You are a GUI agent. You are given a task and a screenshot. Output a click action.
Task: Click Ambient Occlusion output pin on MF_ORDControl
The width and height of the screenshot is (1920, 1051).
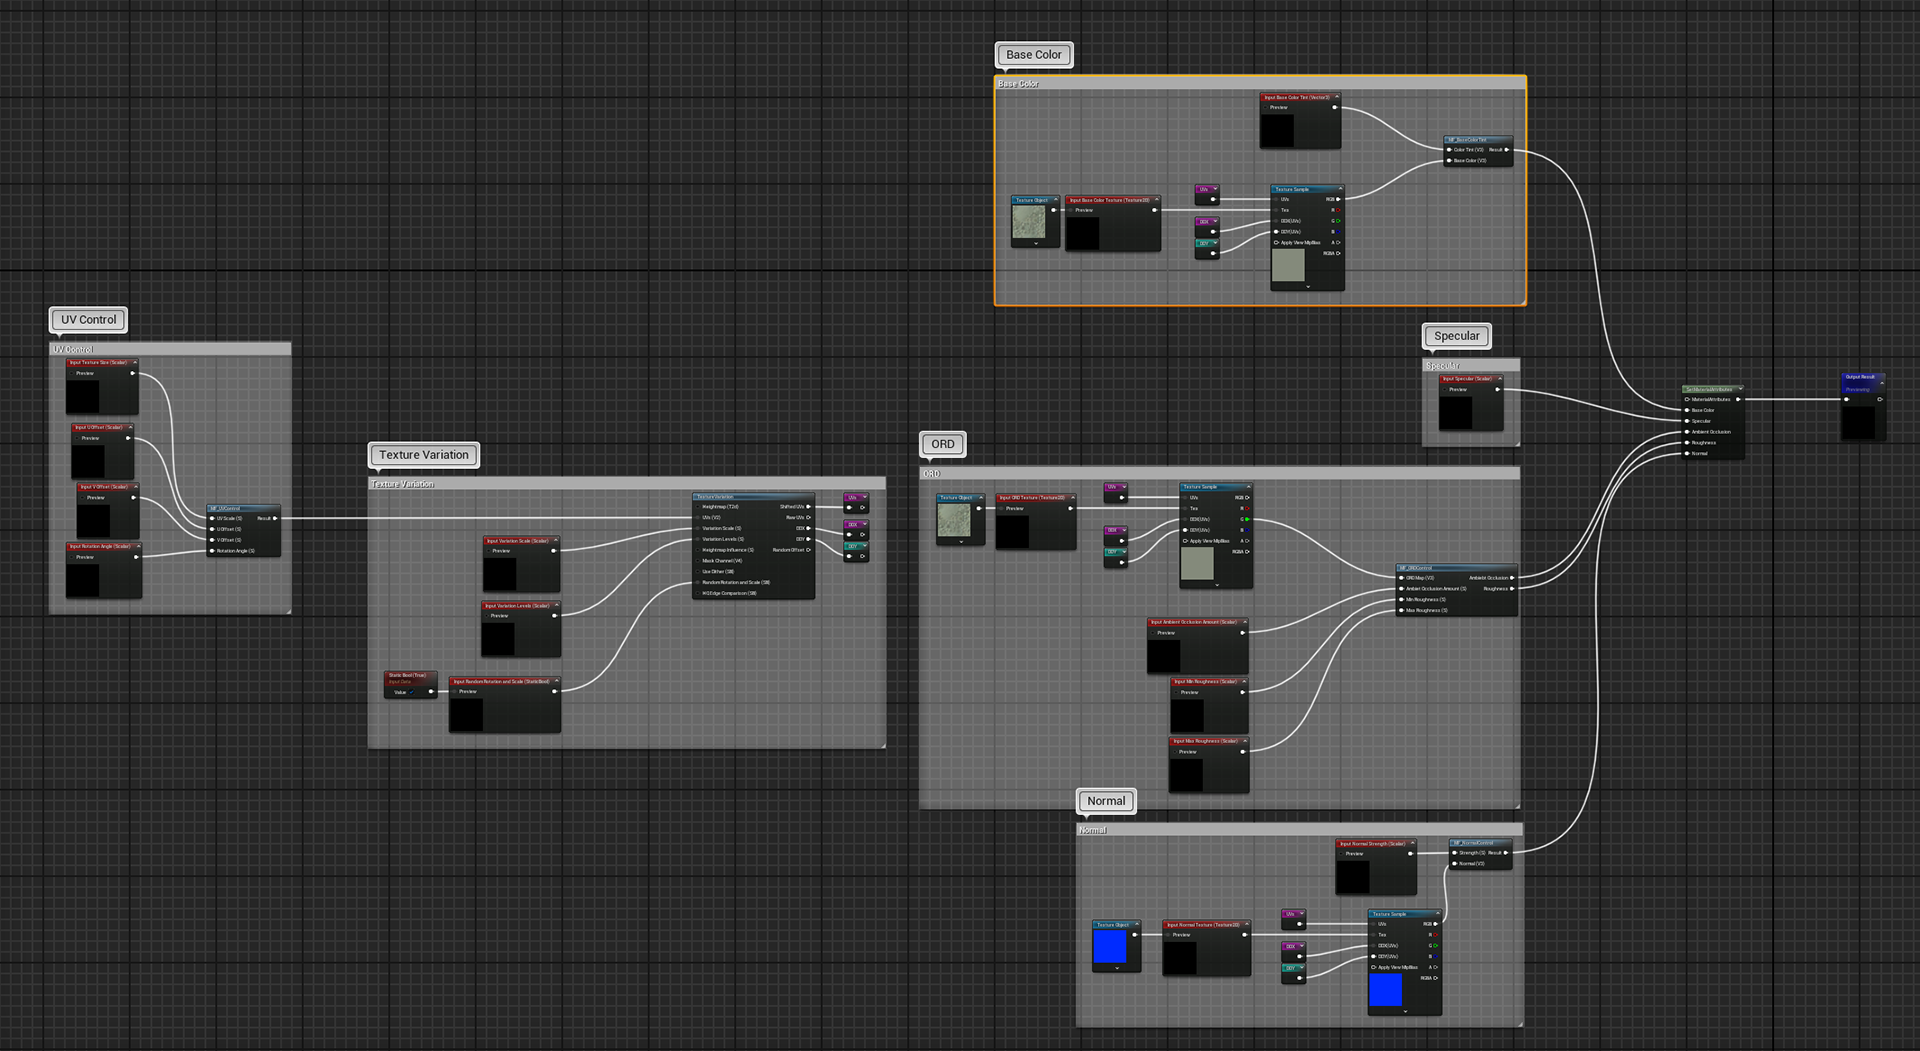click(x=1512, y=578)
